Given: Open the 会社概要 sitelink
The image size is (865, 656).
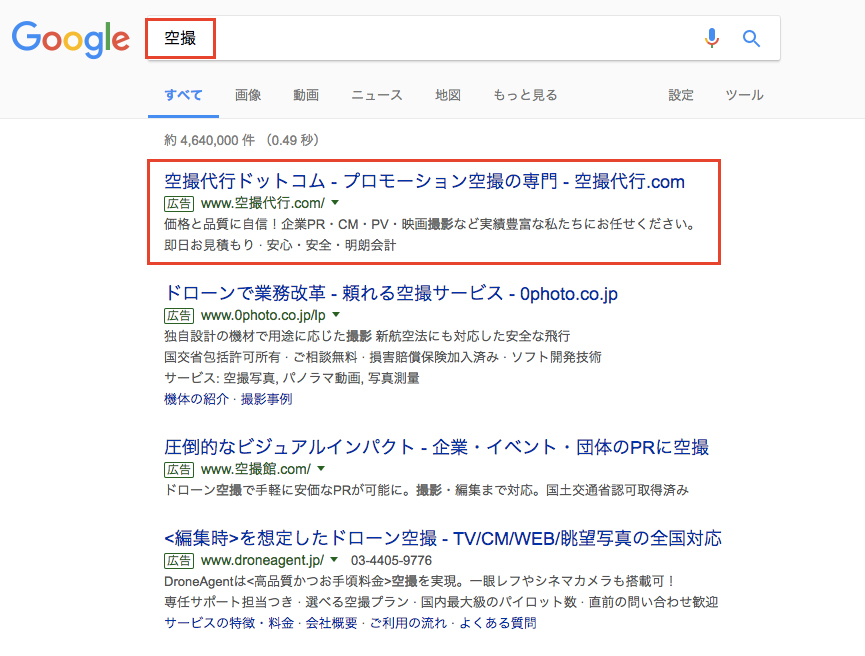Looking at the screenshot, I should pyautogui.click(x=332, y=623).
